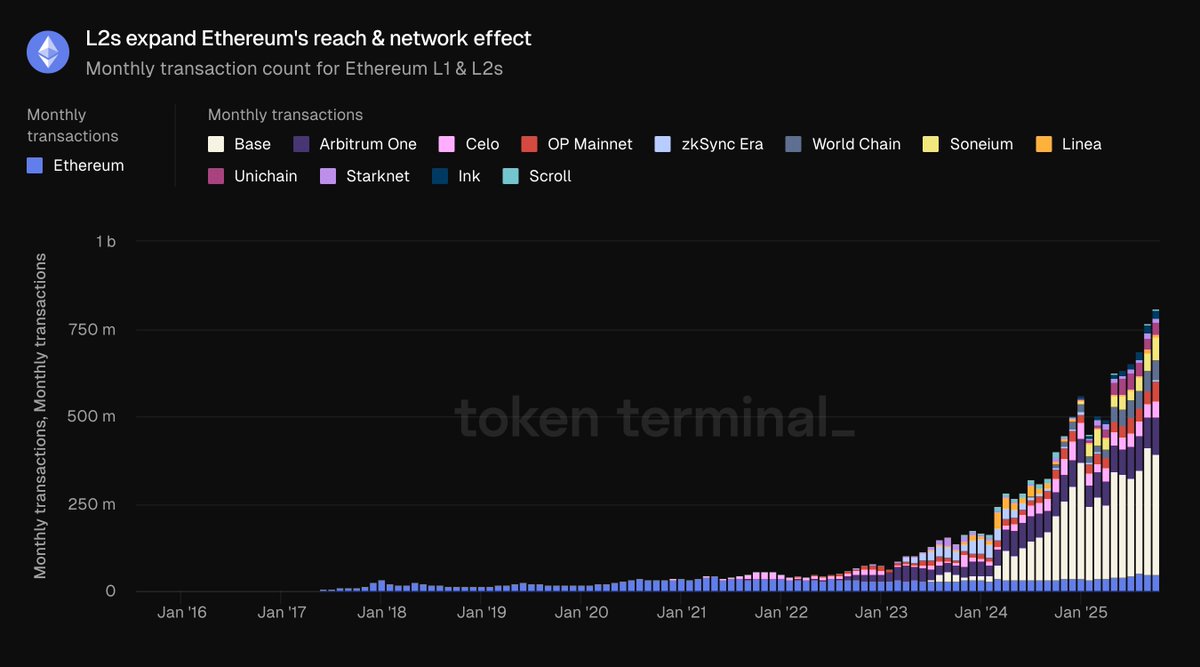Toggle Arbitrum One series in legend
1200x667 pixels.
(x=367, y=144)
